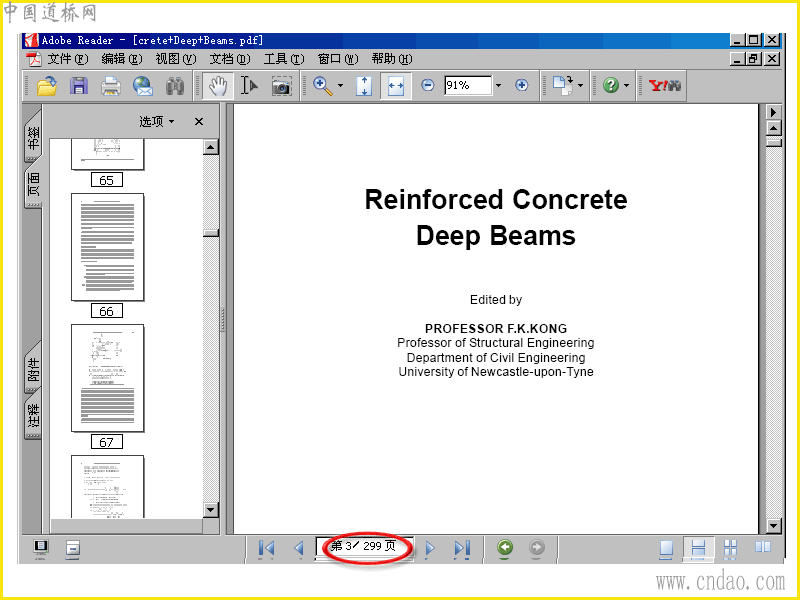The width and height of the screenshot is (800, 600).
Task: Restore the document window in the menu bar
Action: pyautogui.click(x=754, y=59)
